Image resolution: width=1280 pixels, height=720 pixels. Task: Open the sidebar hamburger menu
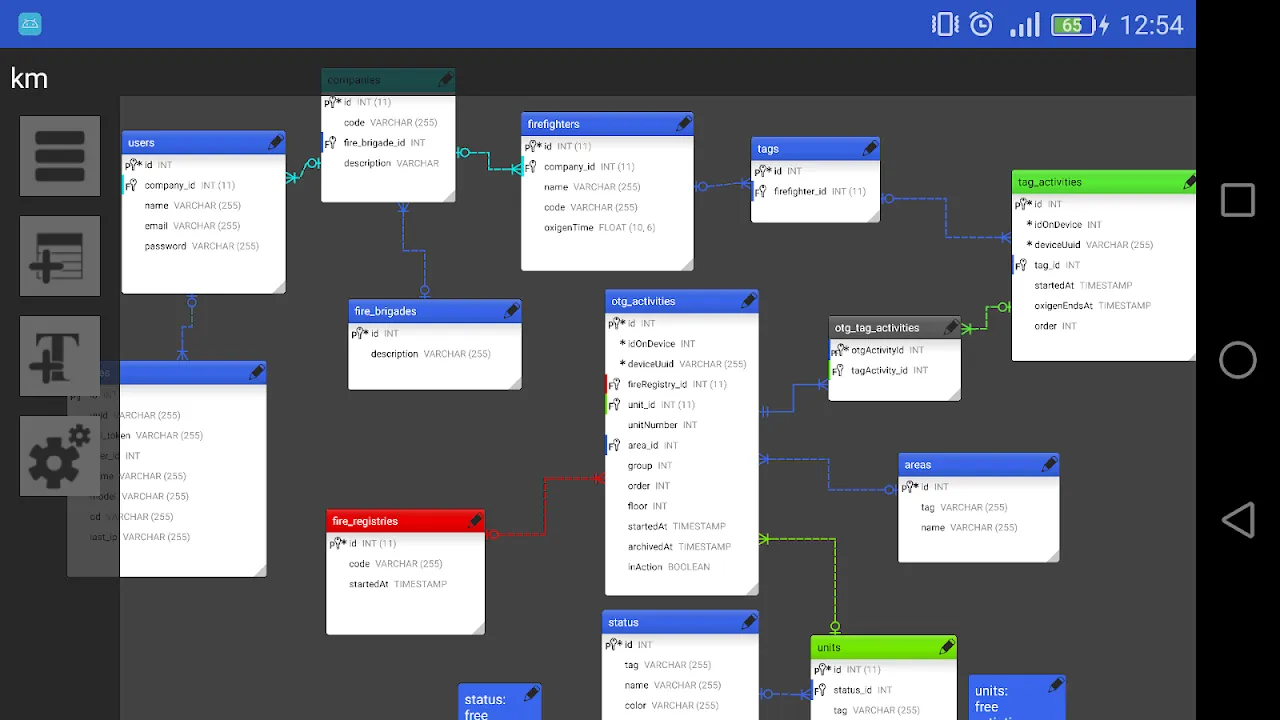pyautogui.click(x=59, y=155)
